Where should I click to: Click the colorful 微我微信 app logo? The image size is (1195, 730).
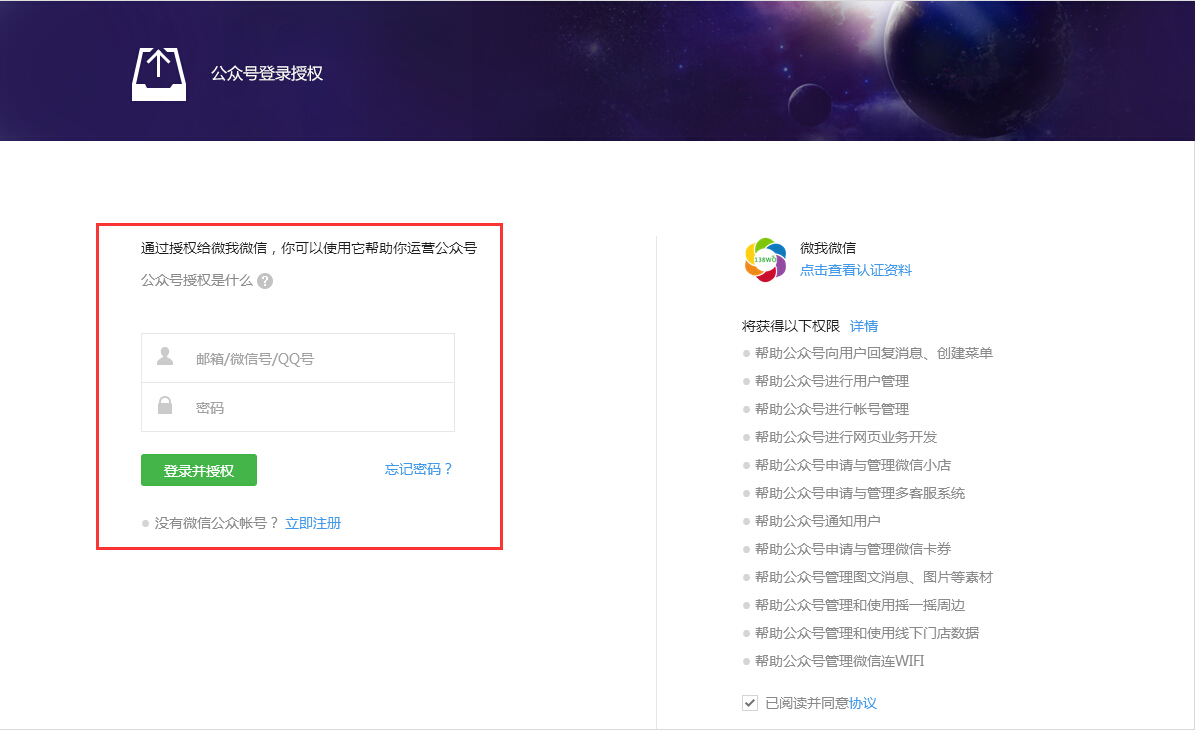[x=765, y=259]
